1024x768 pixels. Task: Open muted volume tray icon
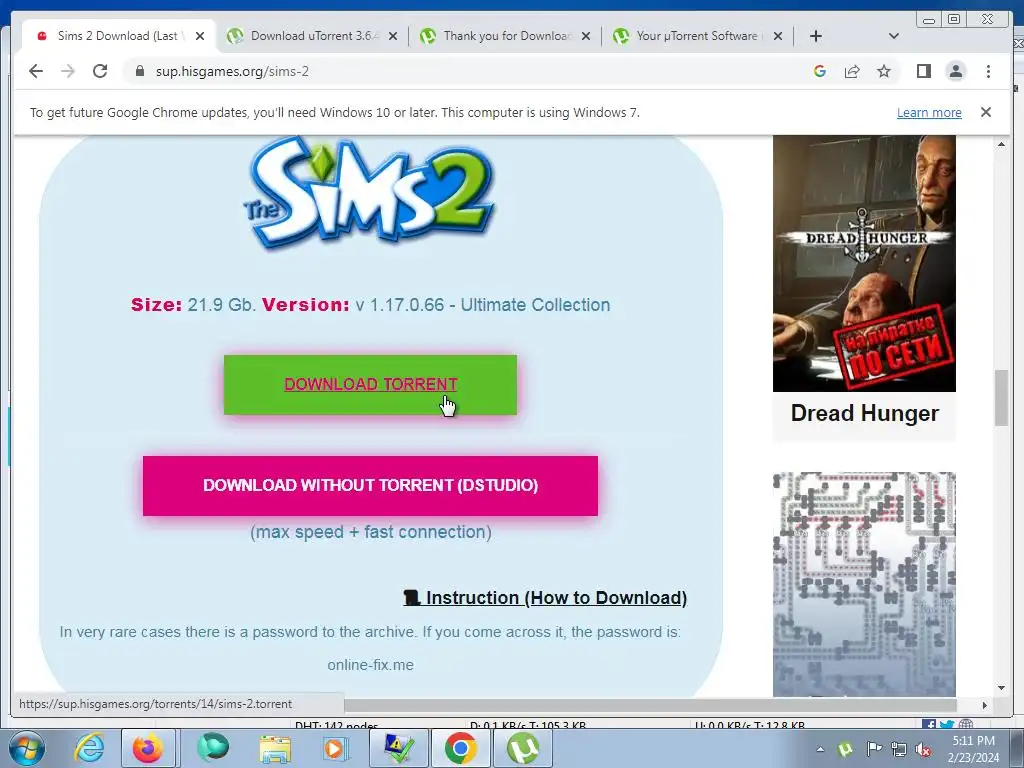[x=923, y=749]
